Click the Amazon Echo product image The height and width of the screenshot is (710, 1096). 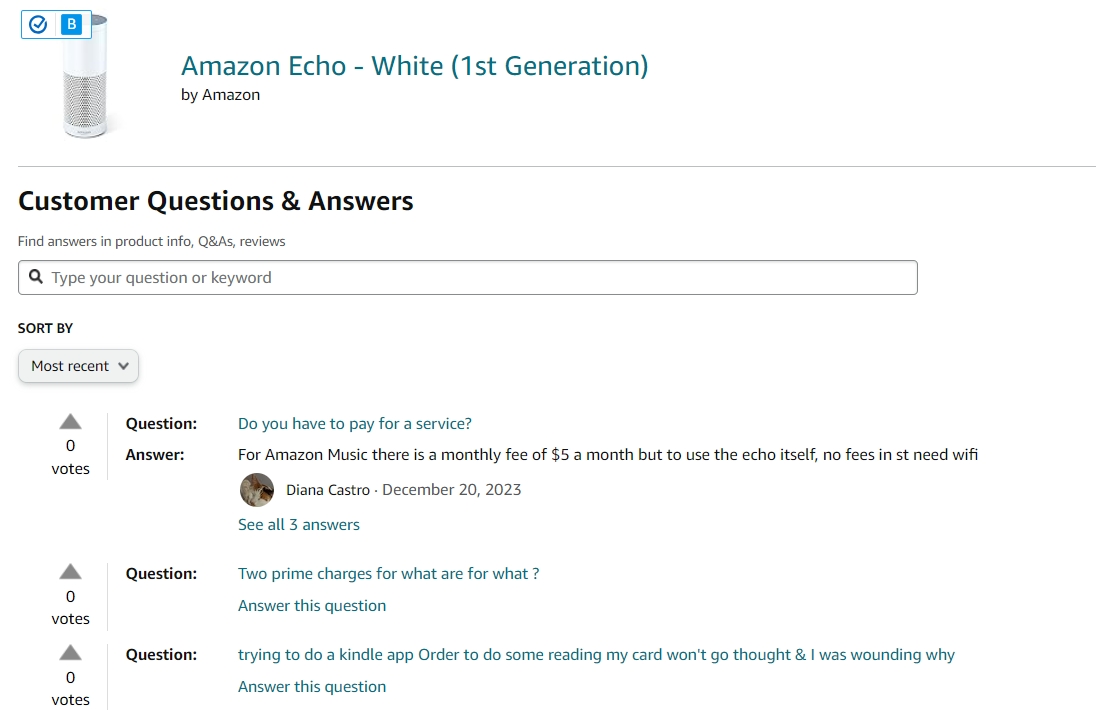pyautogui.click(x=85, y=77)
